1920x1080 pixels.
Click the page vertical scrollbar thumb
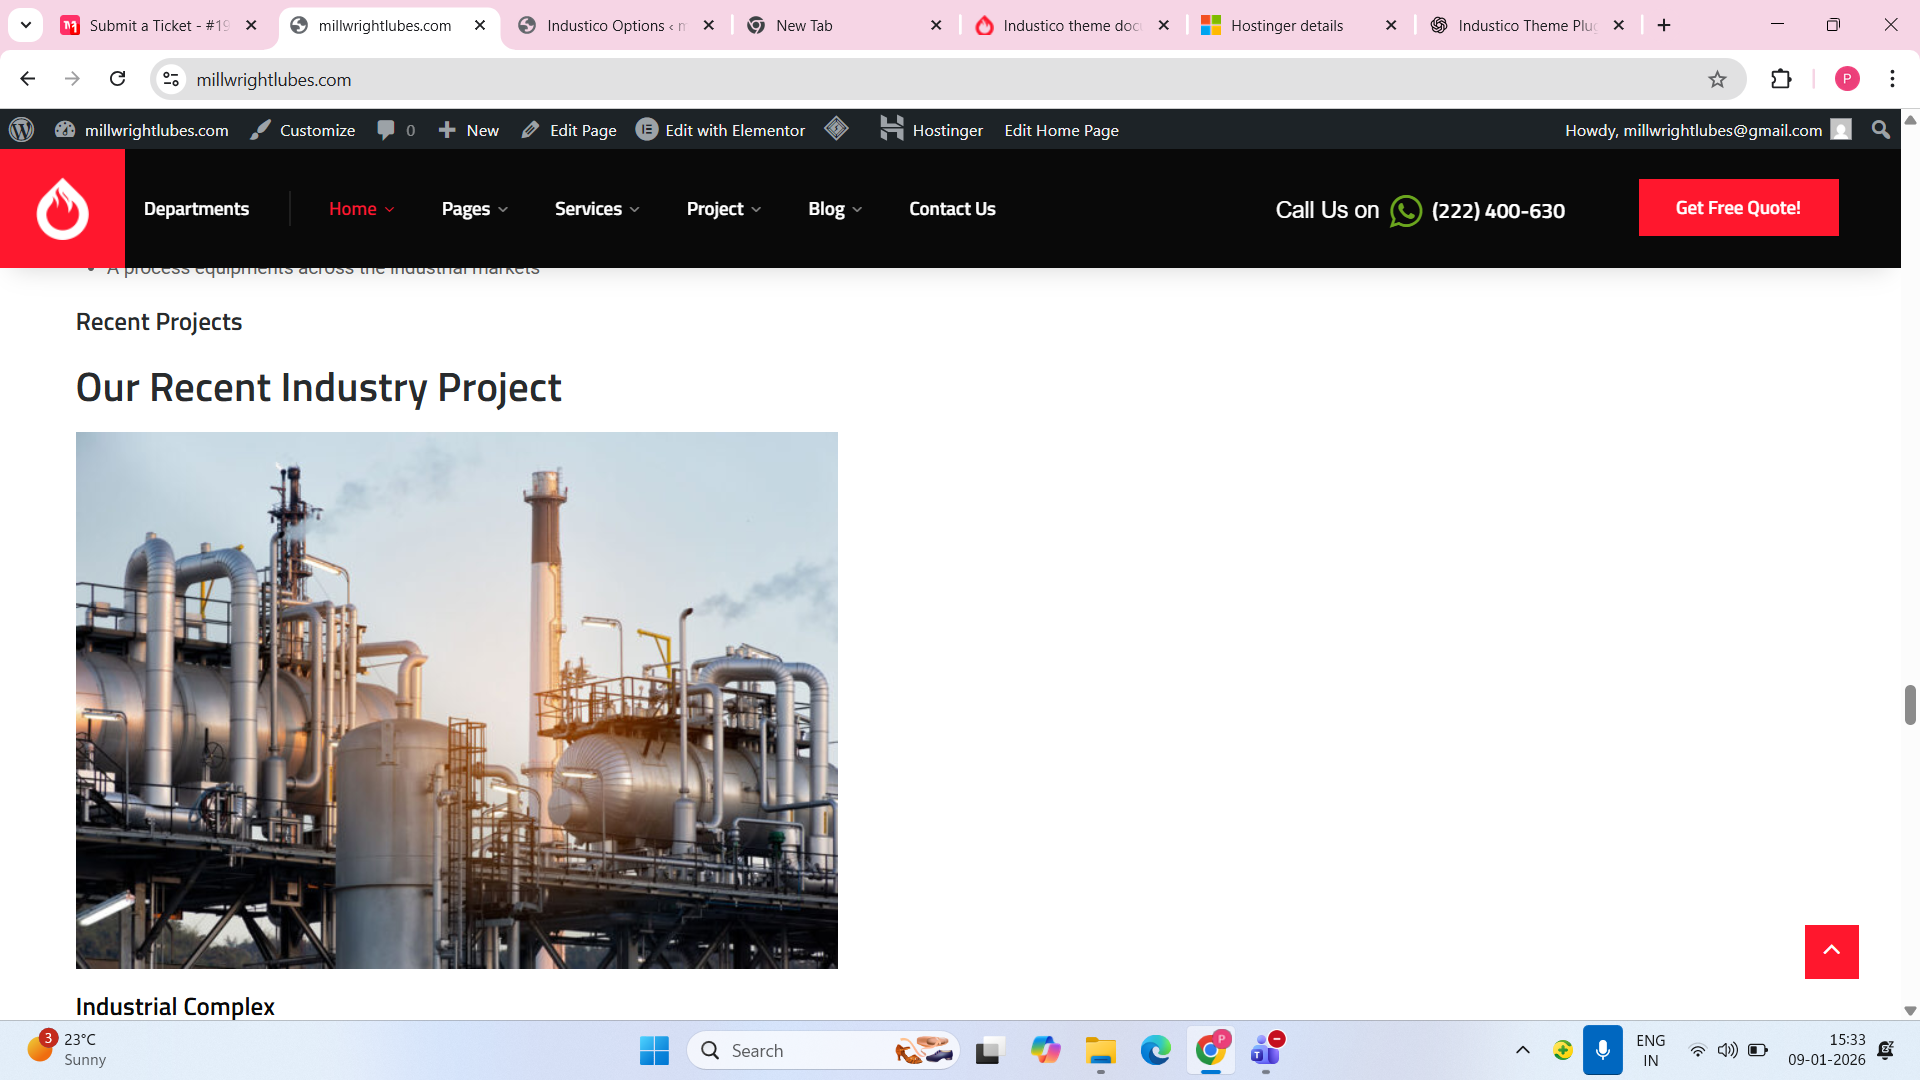coord(1909,705)
